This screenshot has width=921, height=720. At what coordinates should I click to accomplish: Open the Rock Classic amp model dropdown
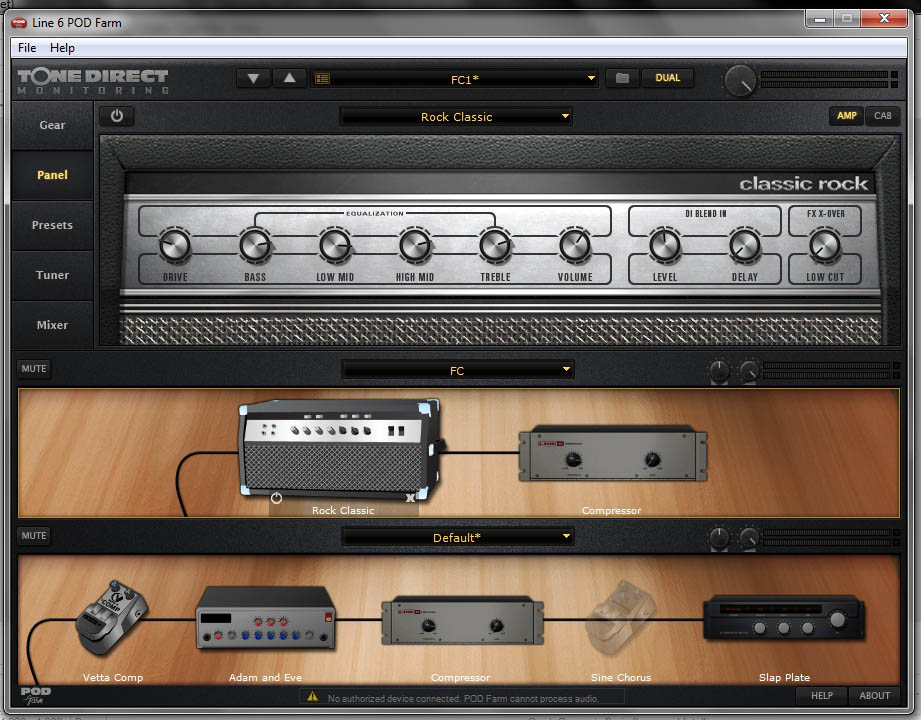(456, 117)
